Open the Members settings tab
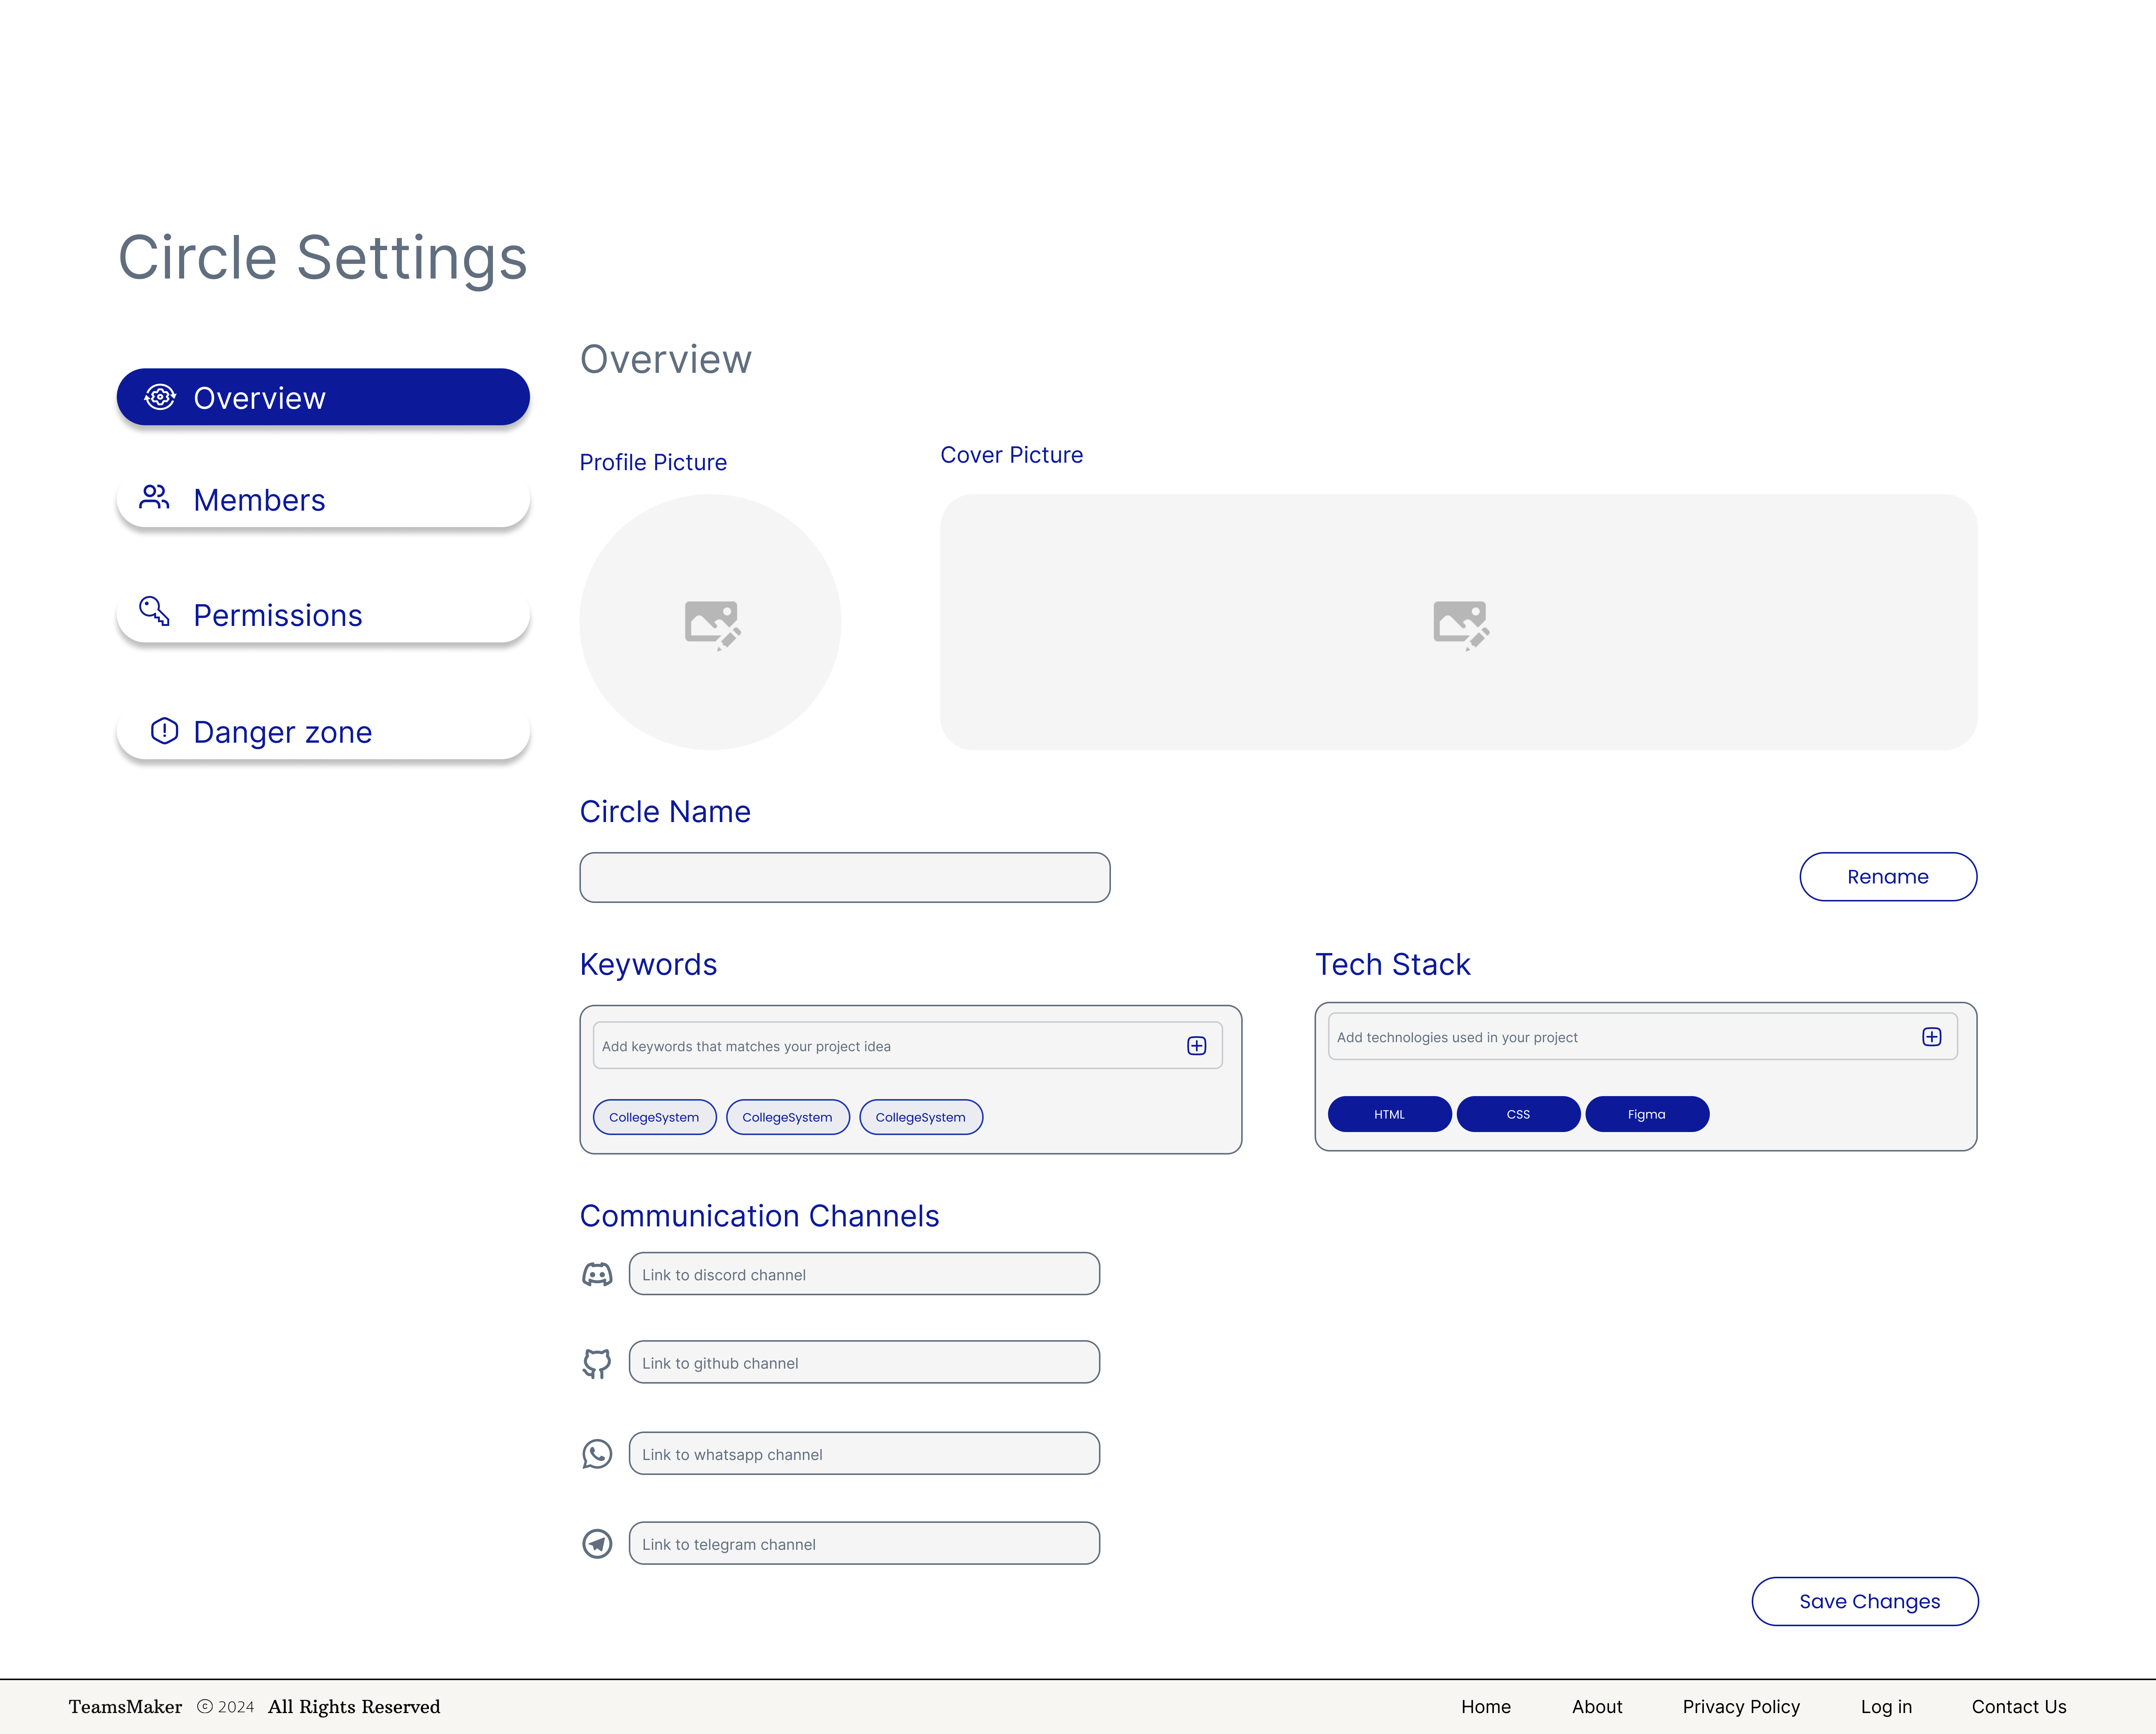 pos(323,500)
